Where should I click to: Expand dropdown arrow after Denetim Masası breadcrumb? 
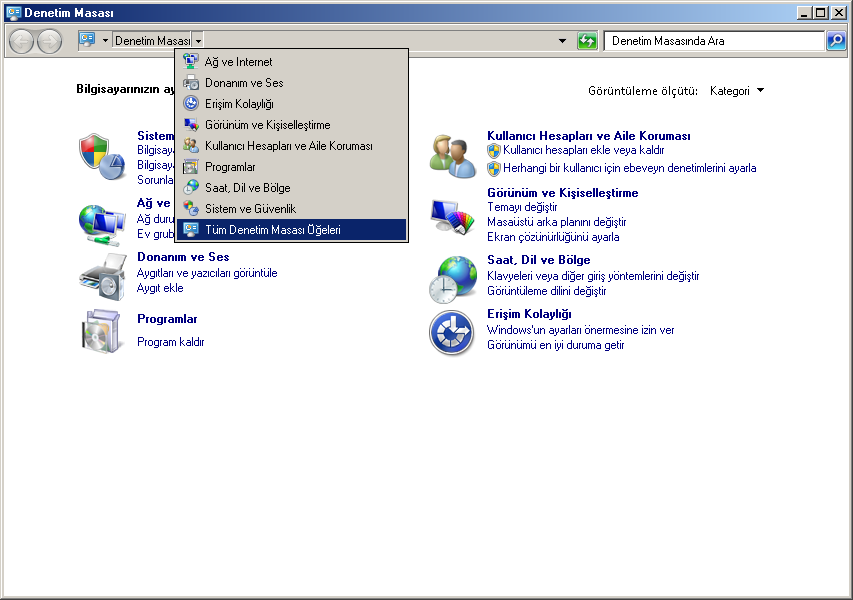[x=199, y=41]
